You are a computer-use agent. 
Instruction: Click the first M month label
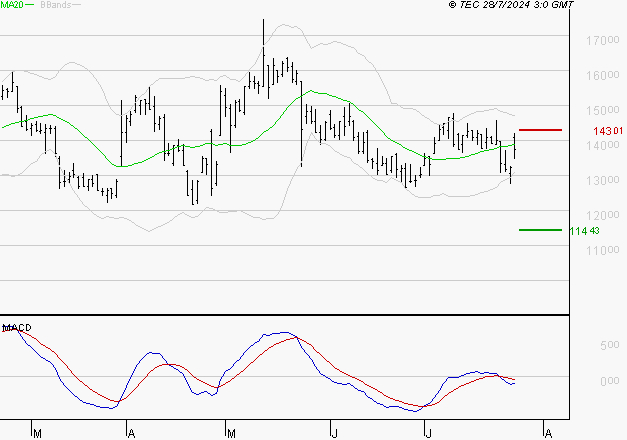[x=37, y=434]
